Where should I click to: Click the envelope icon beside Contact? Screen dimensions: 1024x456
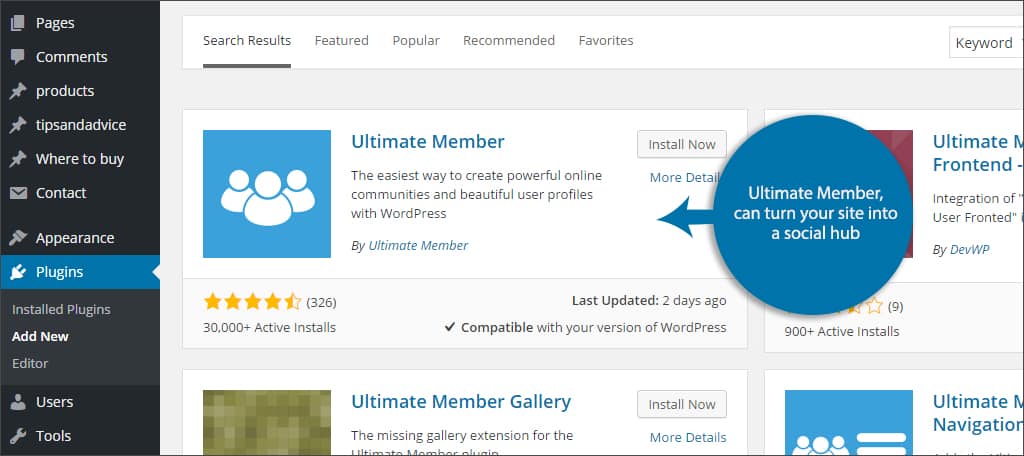(18, 193)
